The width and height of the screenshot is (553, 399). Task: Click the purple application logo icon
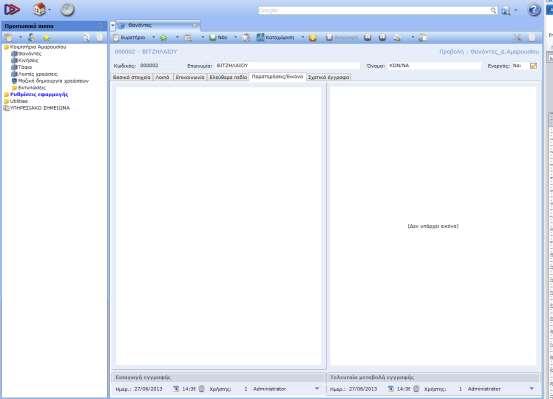pyautogui.click(x=12, y=9)
